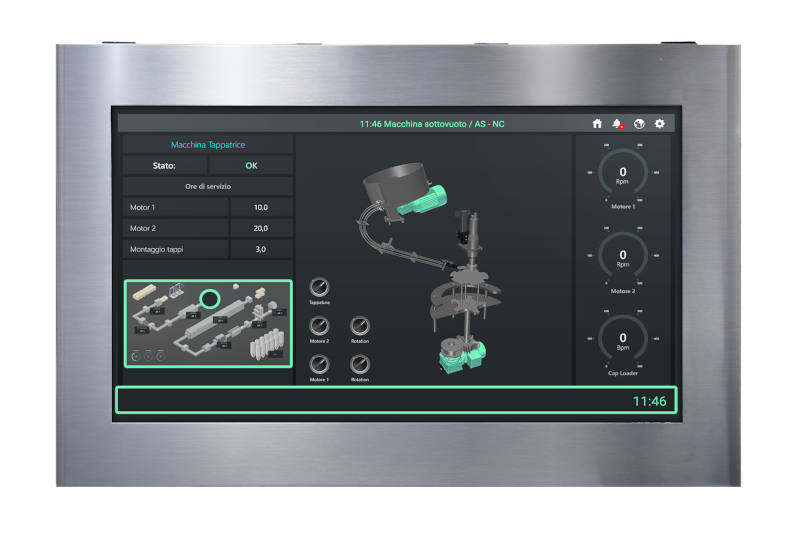Open the globe language selector
Screen dimensions: 800x536
(639, 124)
